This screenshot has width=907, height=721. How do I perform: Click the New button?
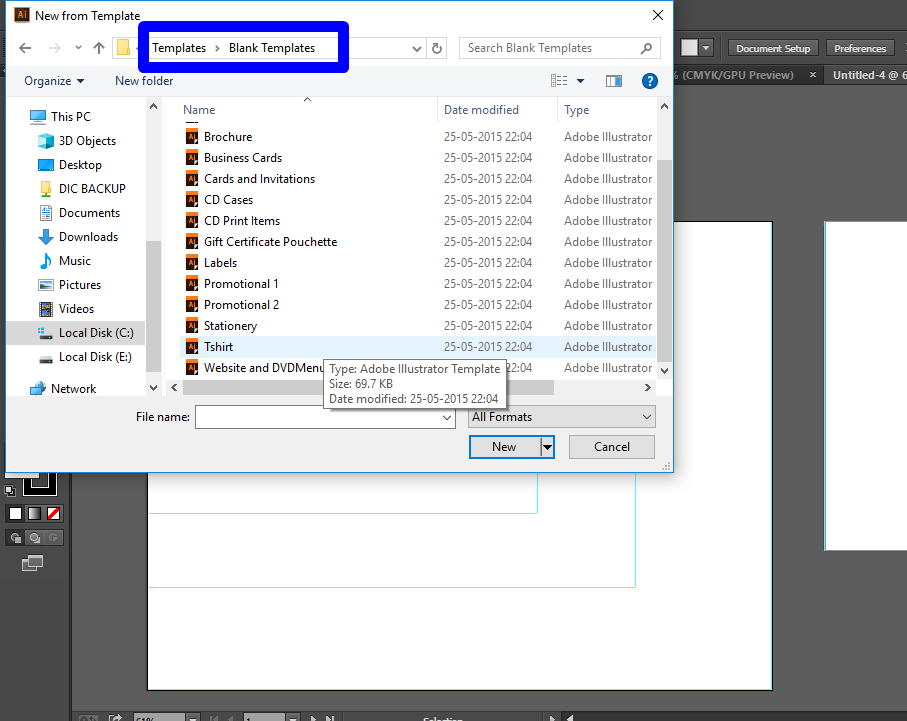pyautogui.click(x=504, y=447)
